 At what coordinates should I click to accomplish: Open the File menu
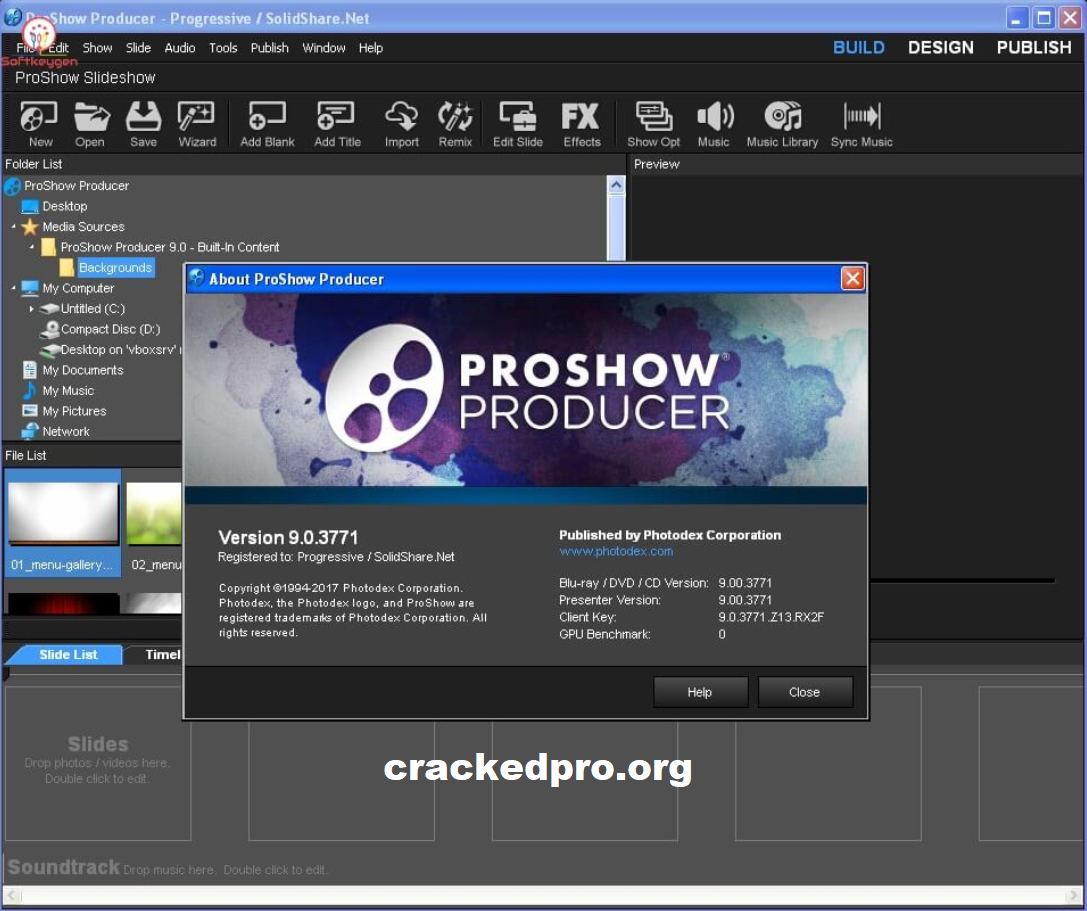pyautogui.click(x=25, y=48)
